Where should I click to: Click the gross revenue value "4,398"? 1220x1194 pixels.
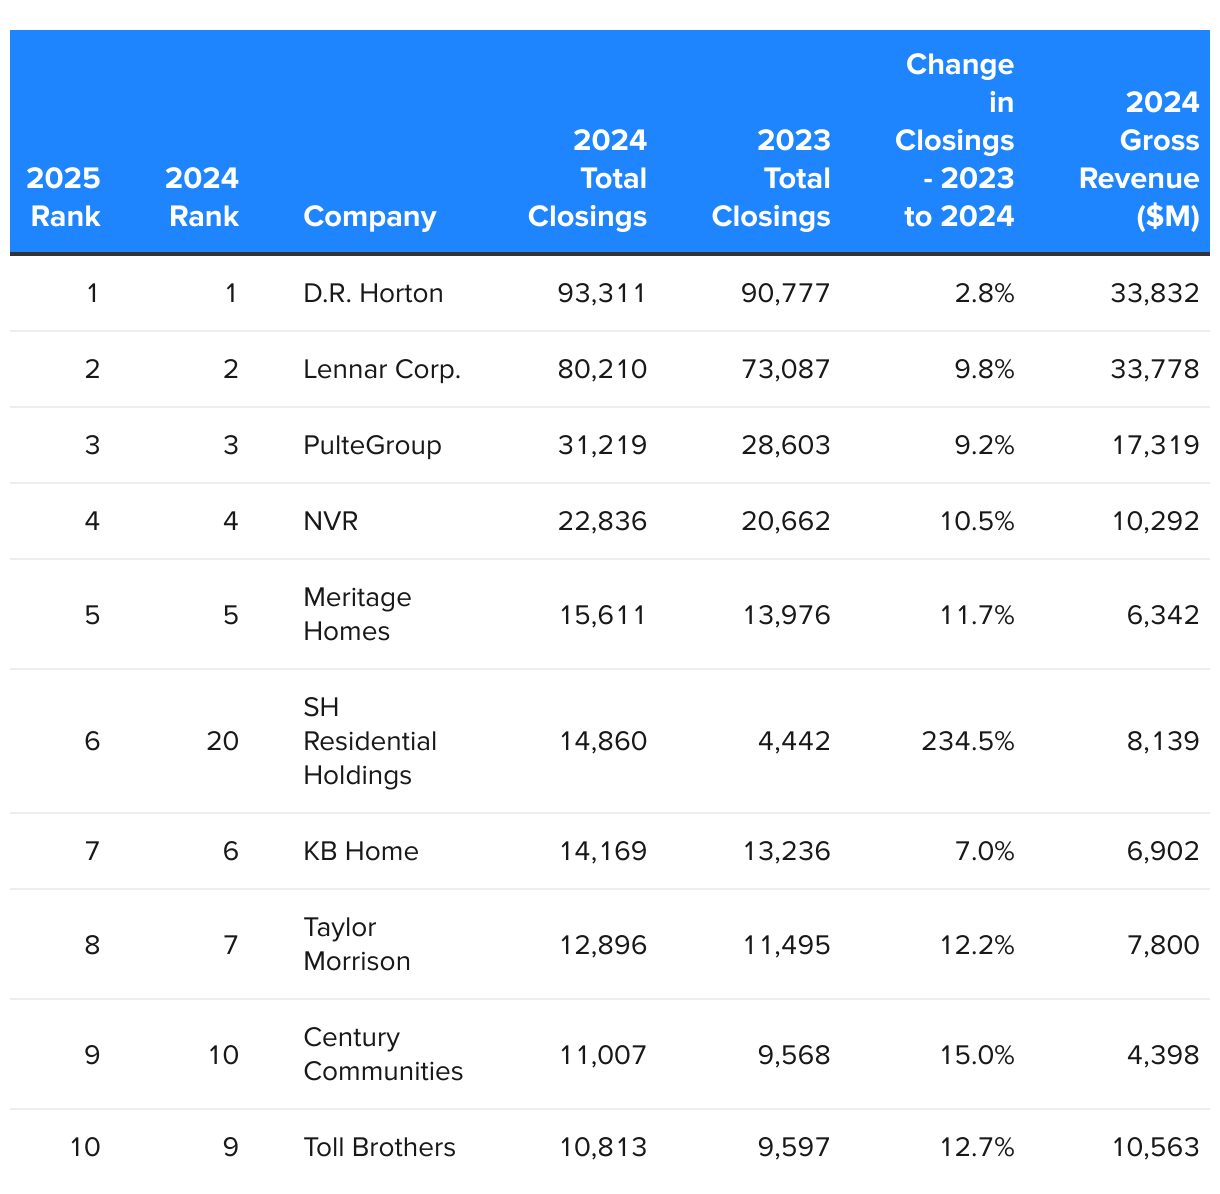click(x=1163, y=1054)
